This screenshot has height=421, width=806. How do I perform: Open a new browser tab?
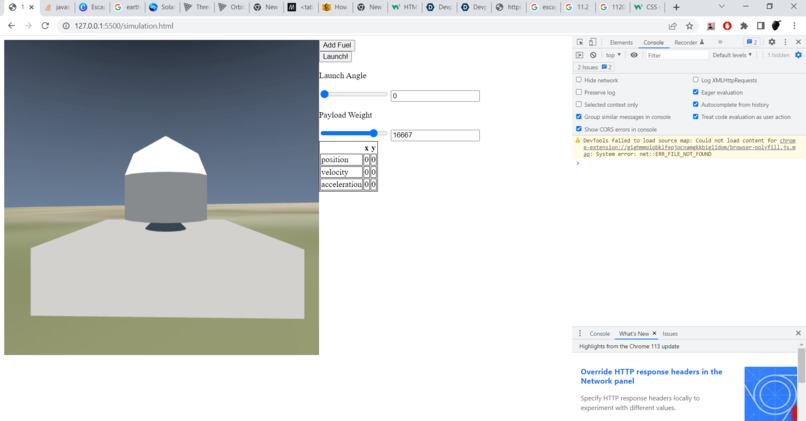click(x=676, y=7)
